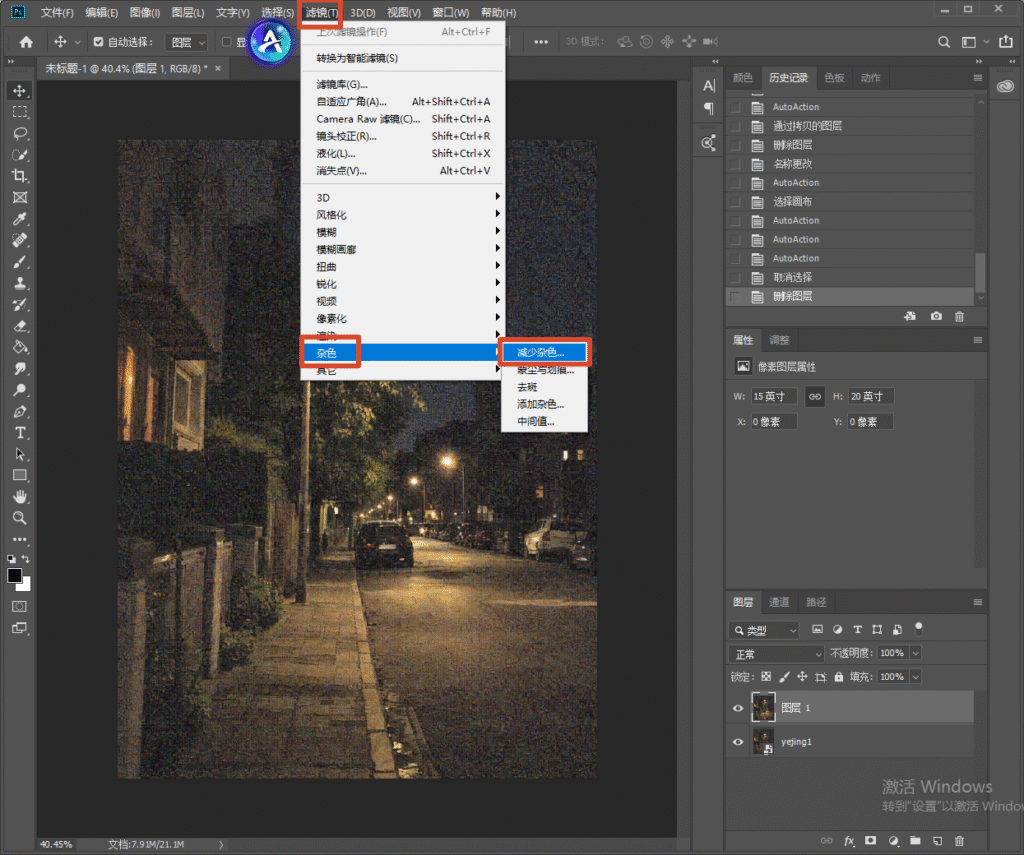Choose 中间值... in the submenu
Screen dimensions: 1024x855
(544, 421)
